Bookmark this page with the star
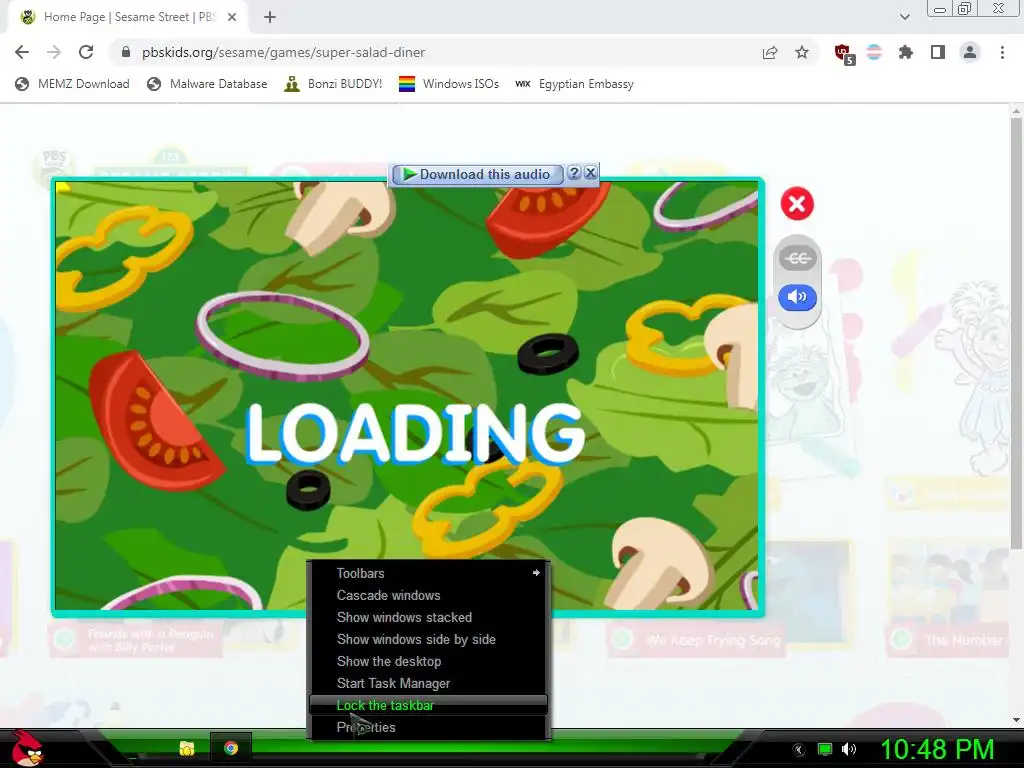 pos(802,52)
